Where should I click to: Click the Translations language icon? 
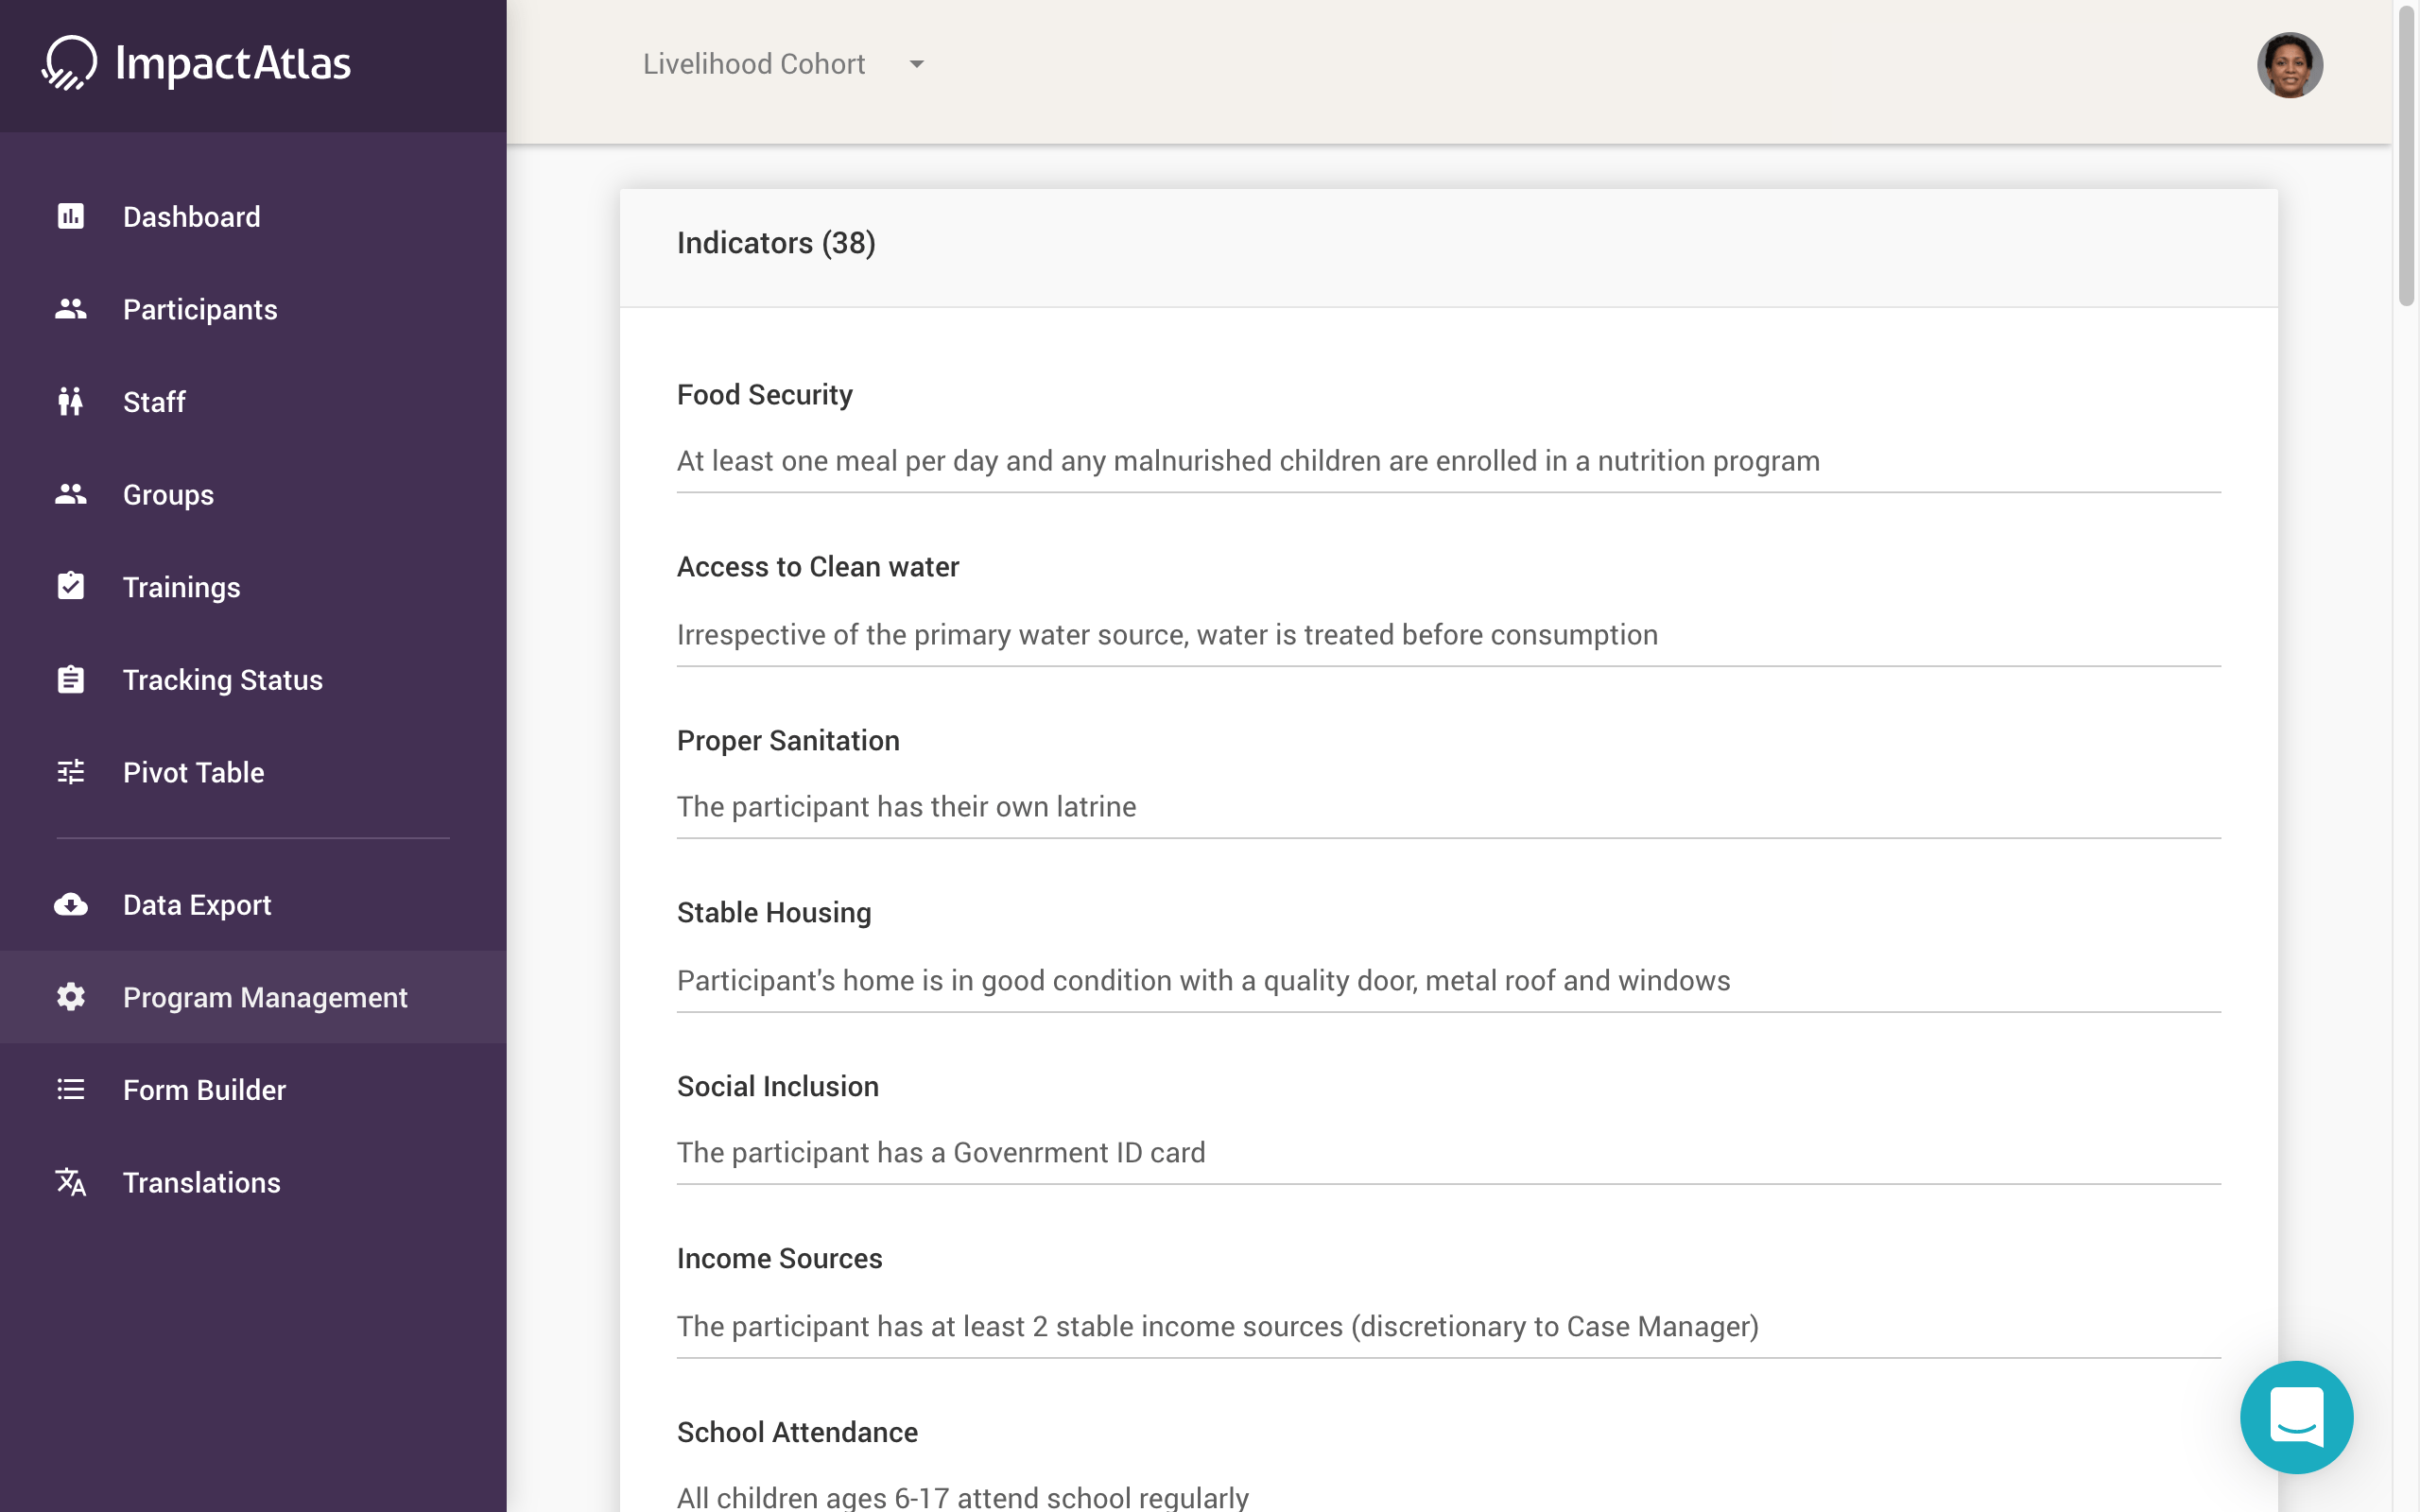tap(71, 1183)
